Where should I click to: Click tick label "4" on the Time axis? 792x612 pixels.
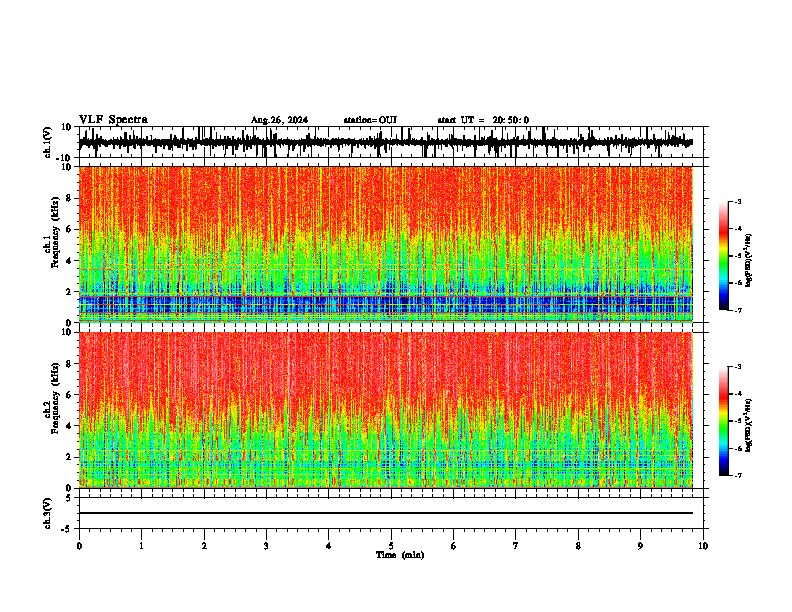(x=329, y=546)
